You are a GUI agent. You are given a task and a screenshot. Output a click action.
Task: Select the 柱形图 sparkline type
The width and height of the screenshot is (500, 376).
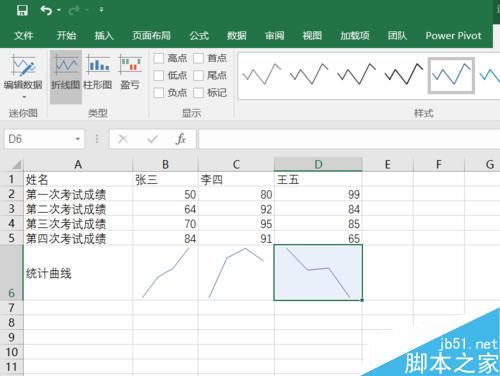pos(98,73)
